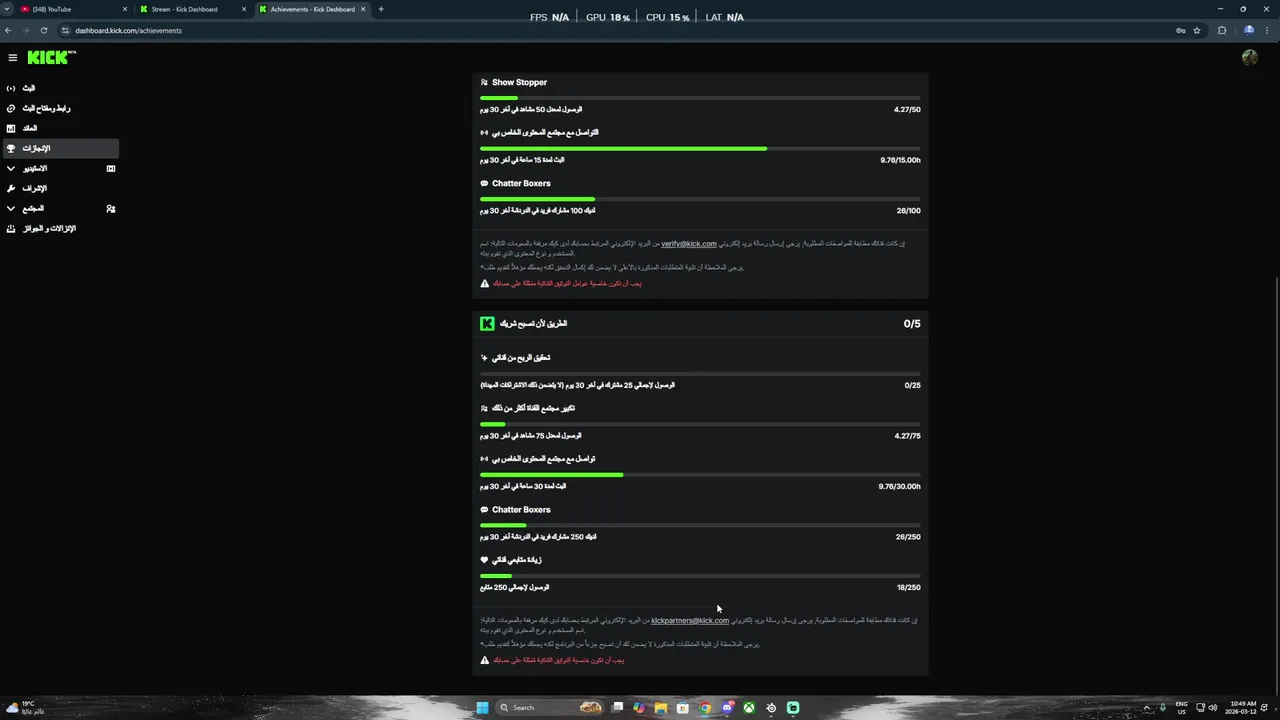Click the green Kick partner badge icon

click(x=487, y=324)
